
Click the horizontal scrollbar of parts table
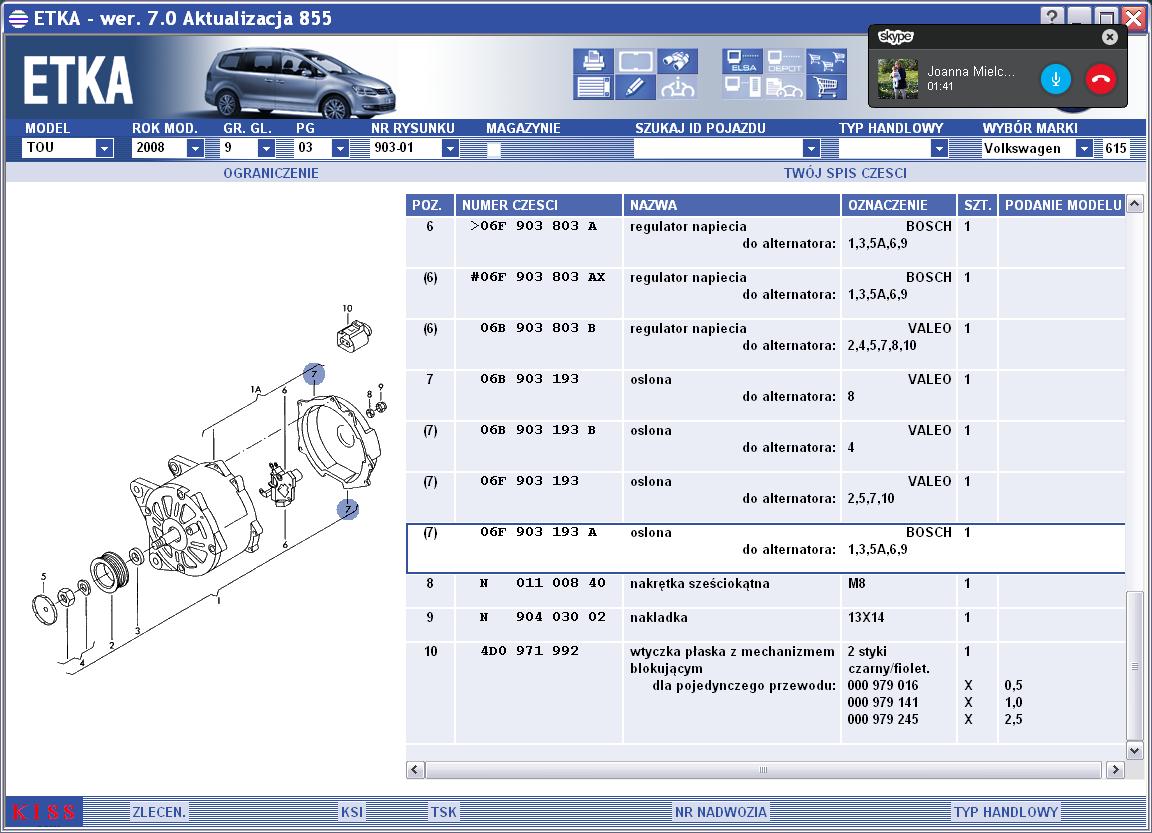tap(764, 770)
